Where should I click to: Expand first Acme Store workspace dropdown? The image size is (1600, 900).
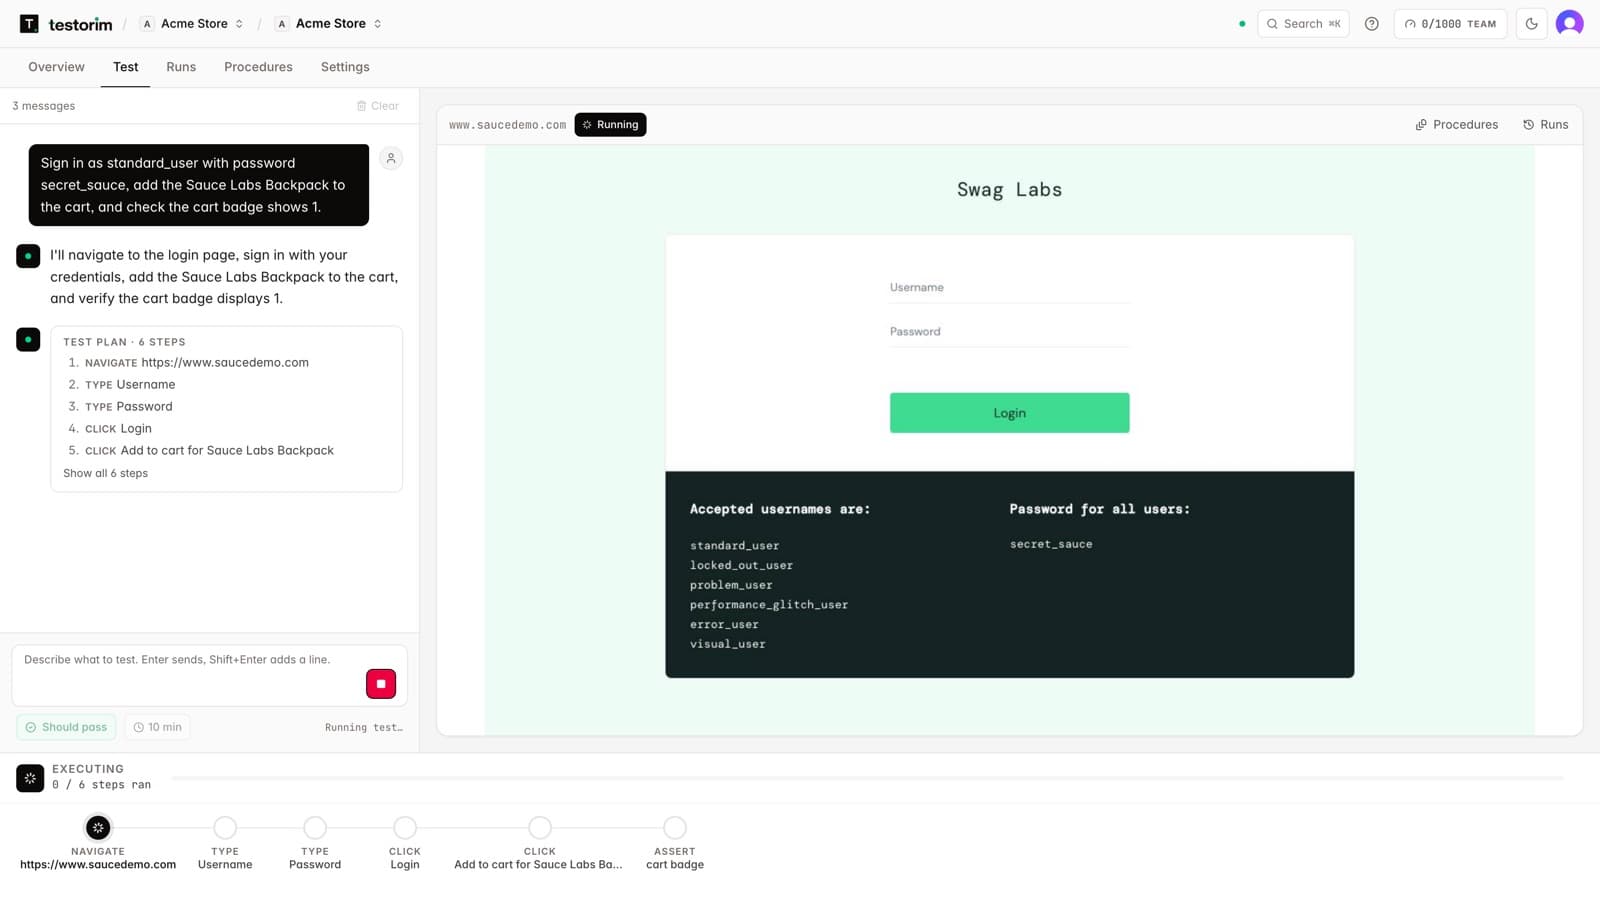[193, 24]
